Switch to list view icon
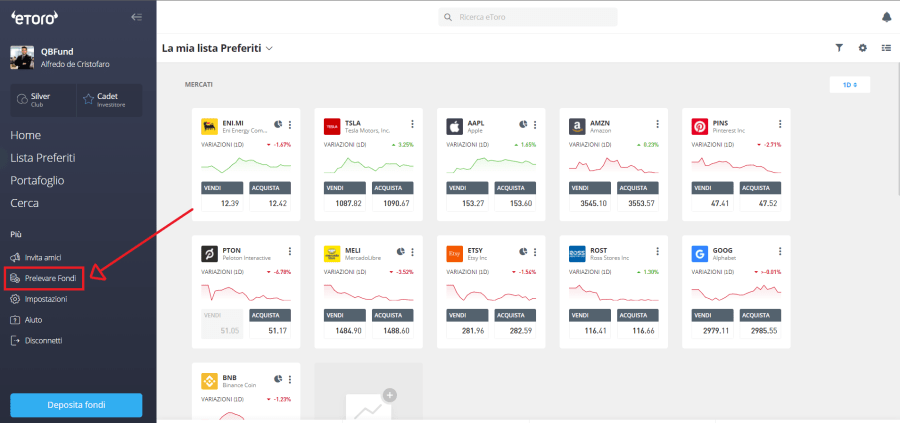900x423 pixels. point(886,48)
